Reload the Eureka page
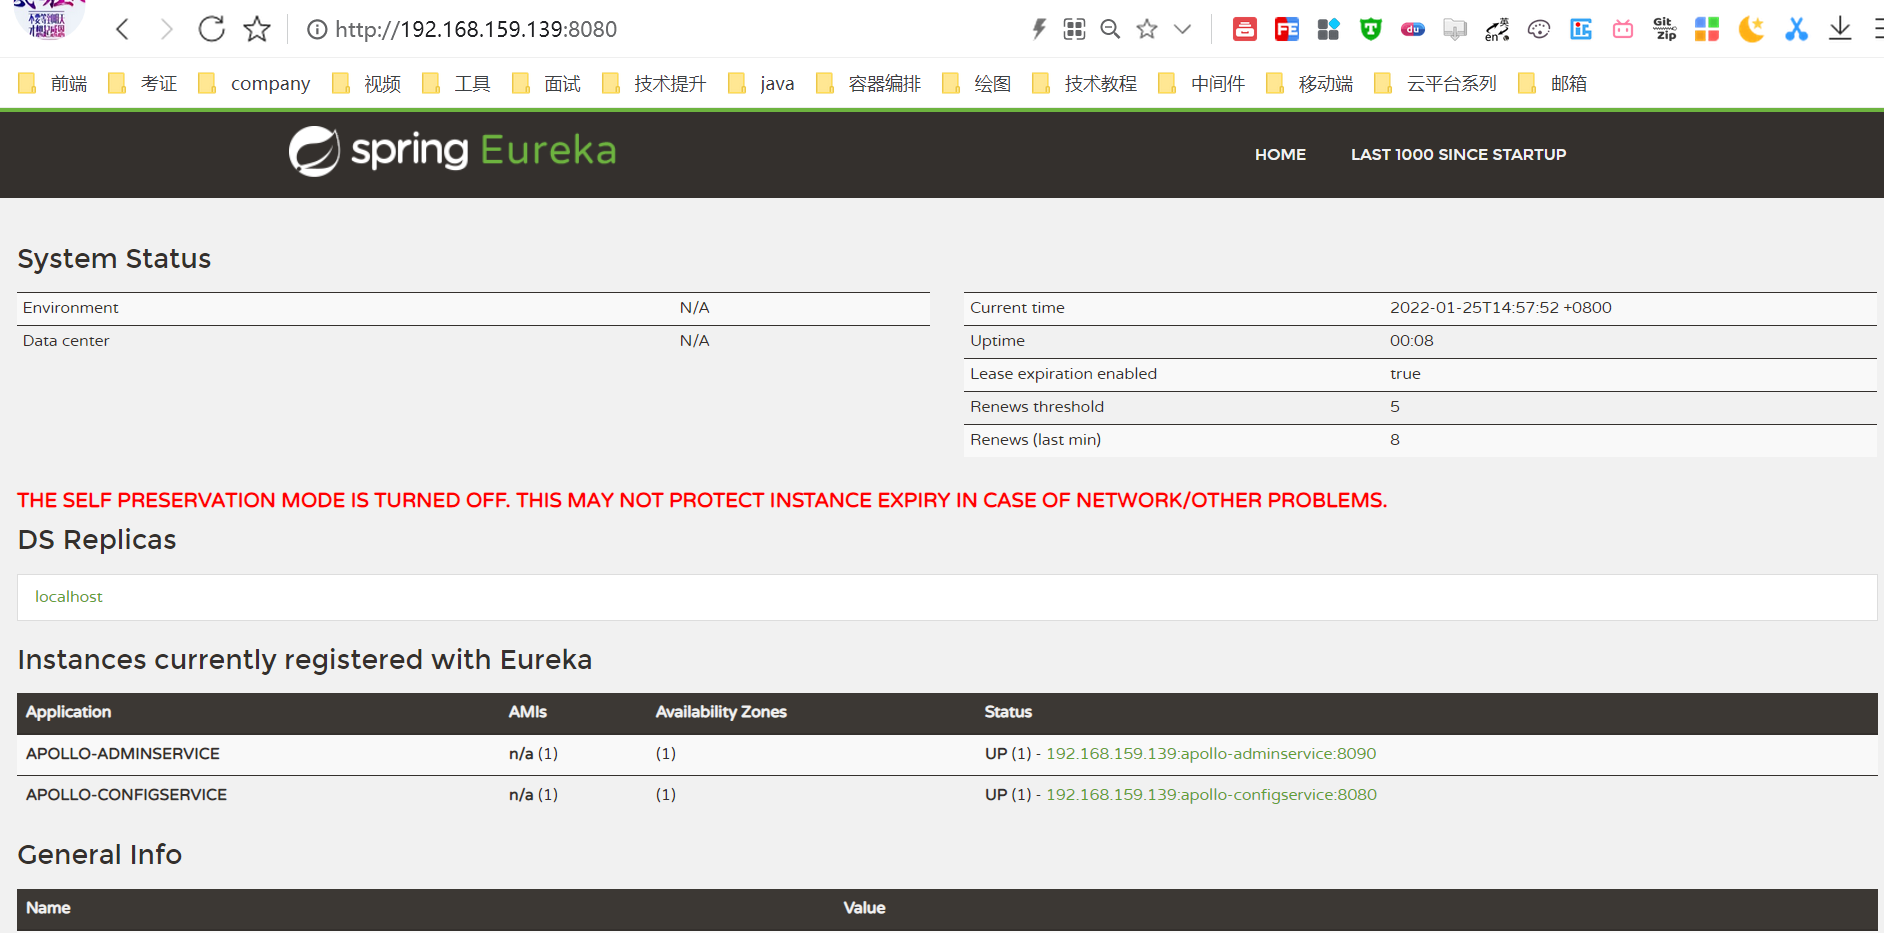Screen dimensions: 1884x933 coord(211,29)
